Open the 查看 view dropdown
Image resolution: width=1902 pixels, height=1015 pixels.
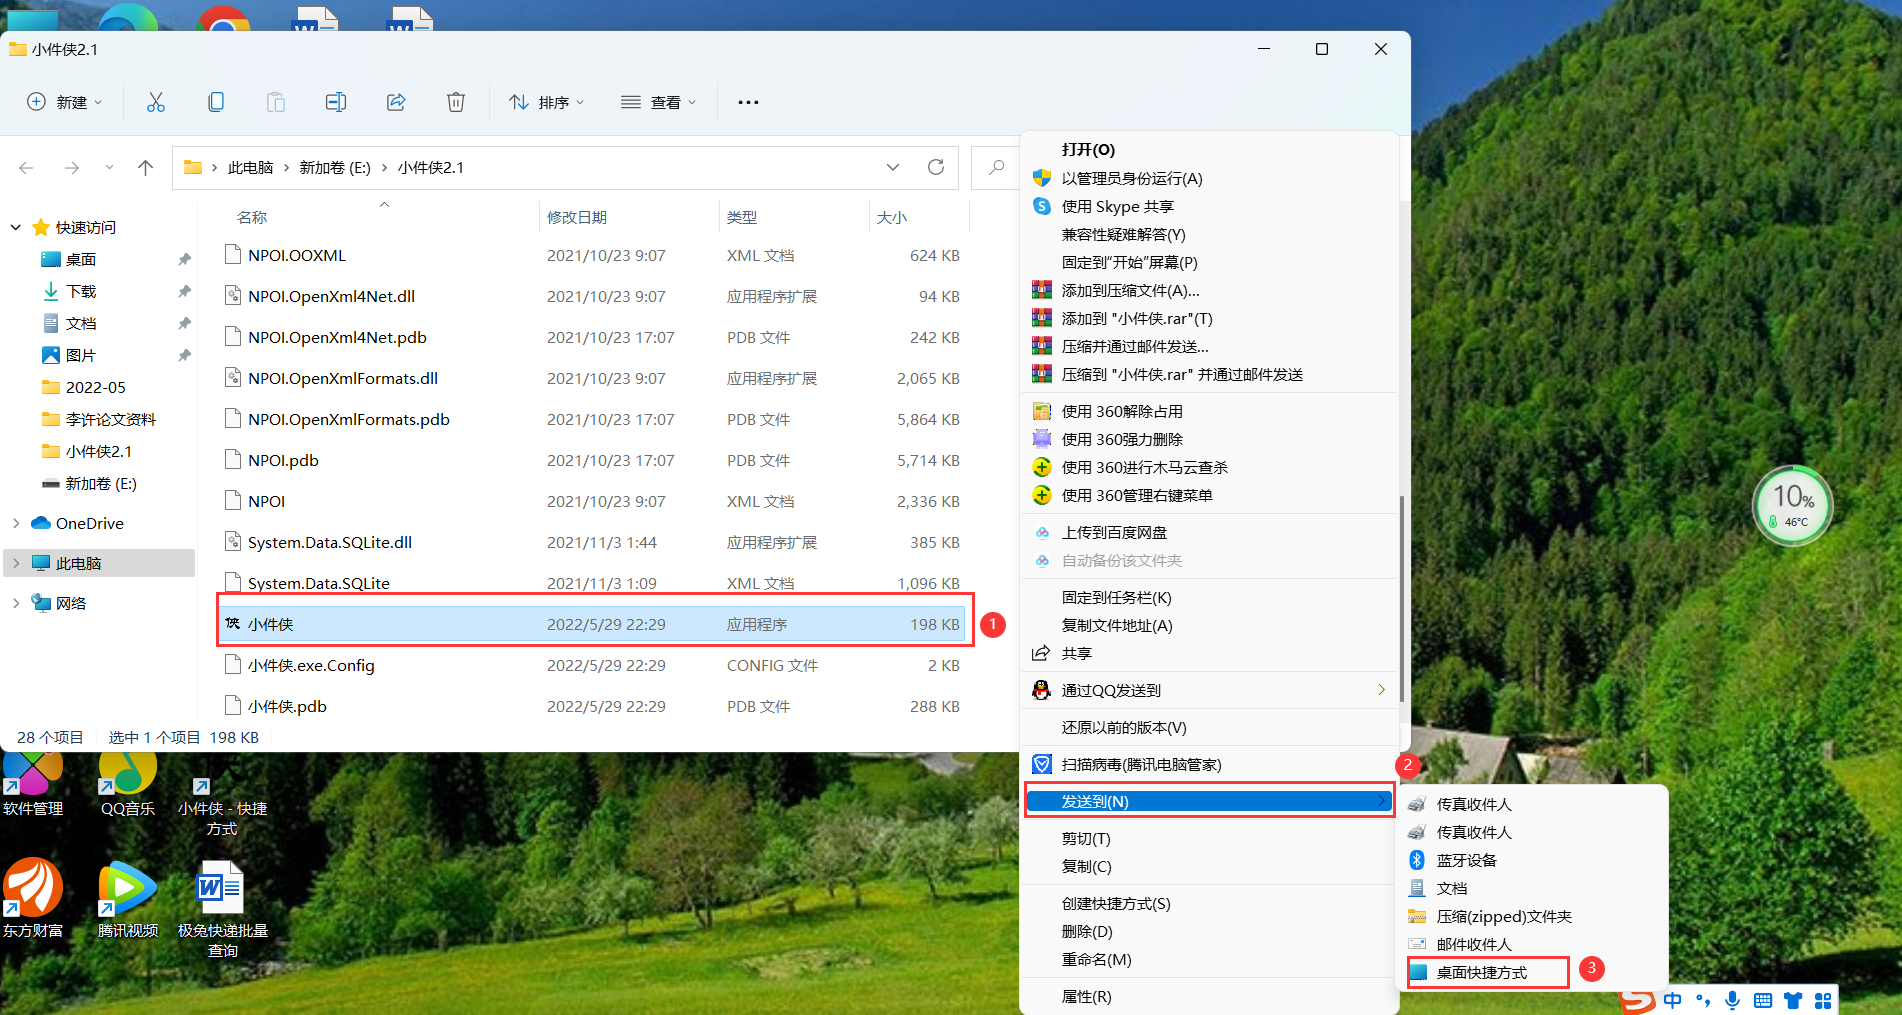pyautogui.click(x=658, y=102)
